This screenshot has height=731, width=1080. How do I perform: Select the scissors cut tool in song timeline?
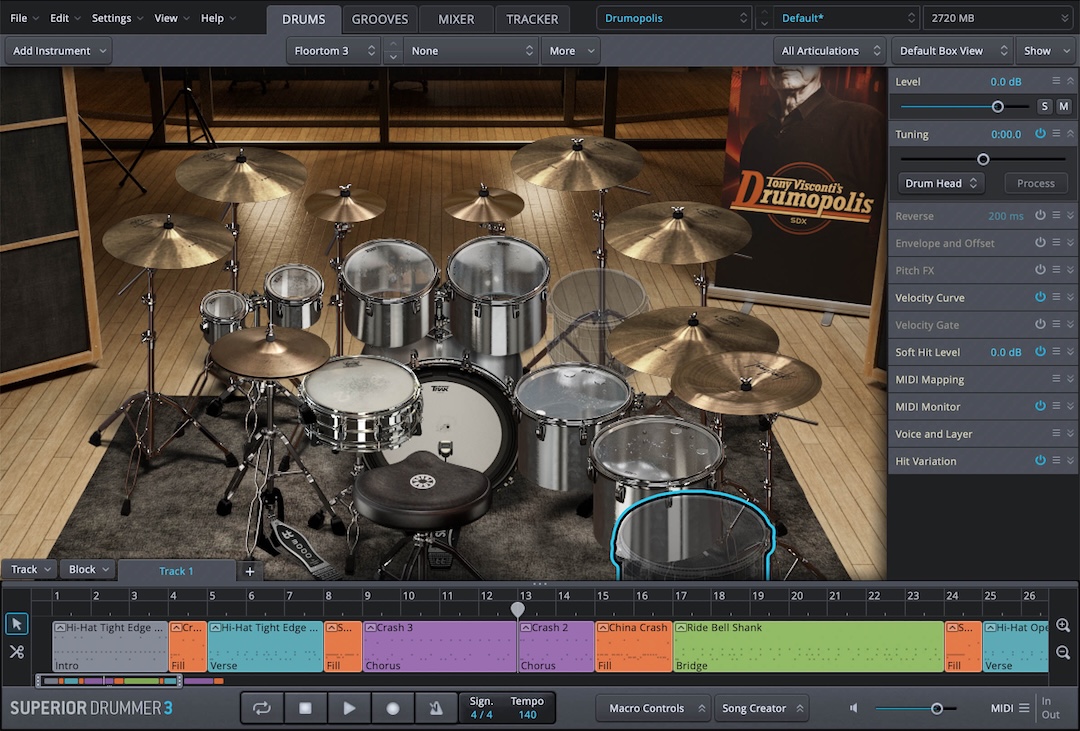[x=16, y=651]
